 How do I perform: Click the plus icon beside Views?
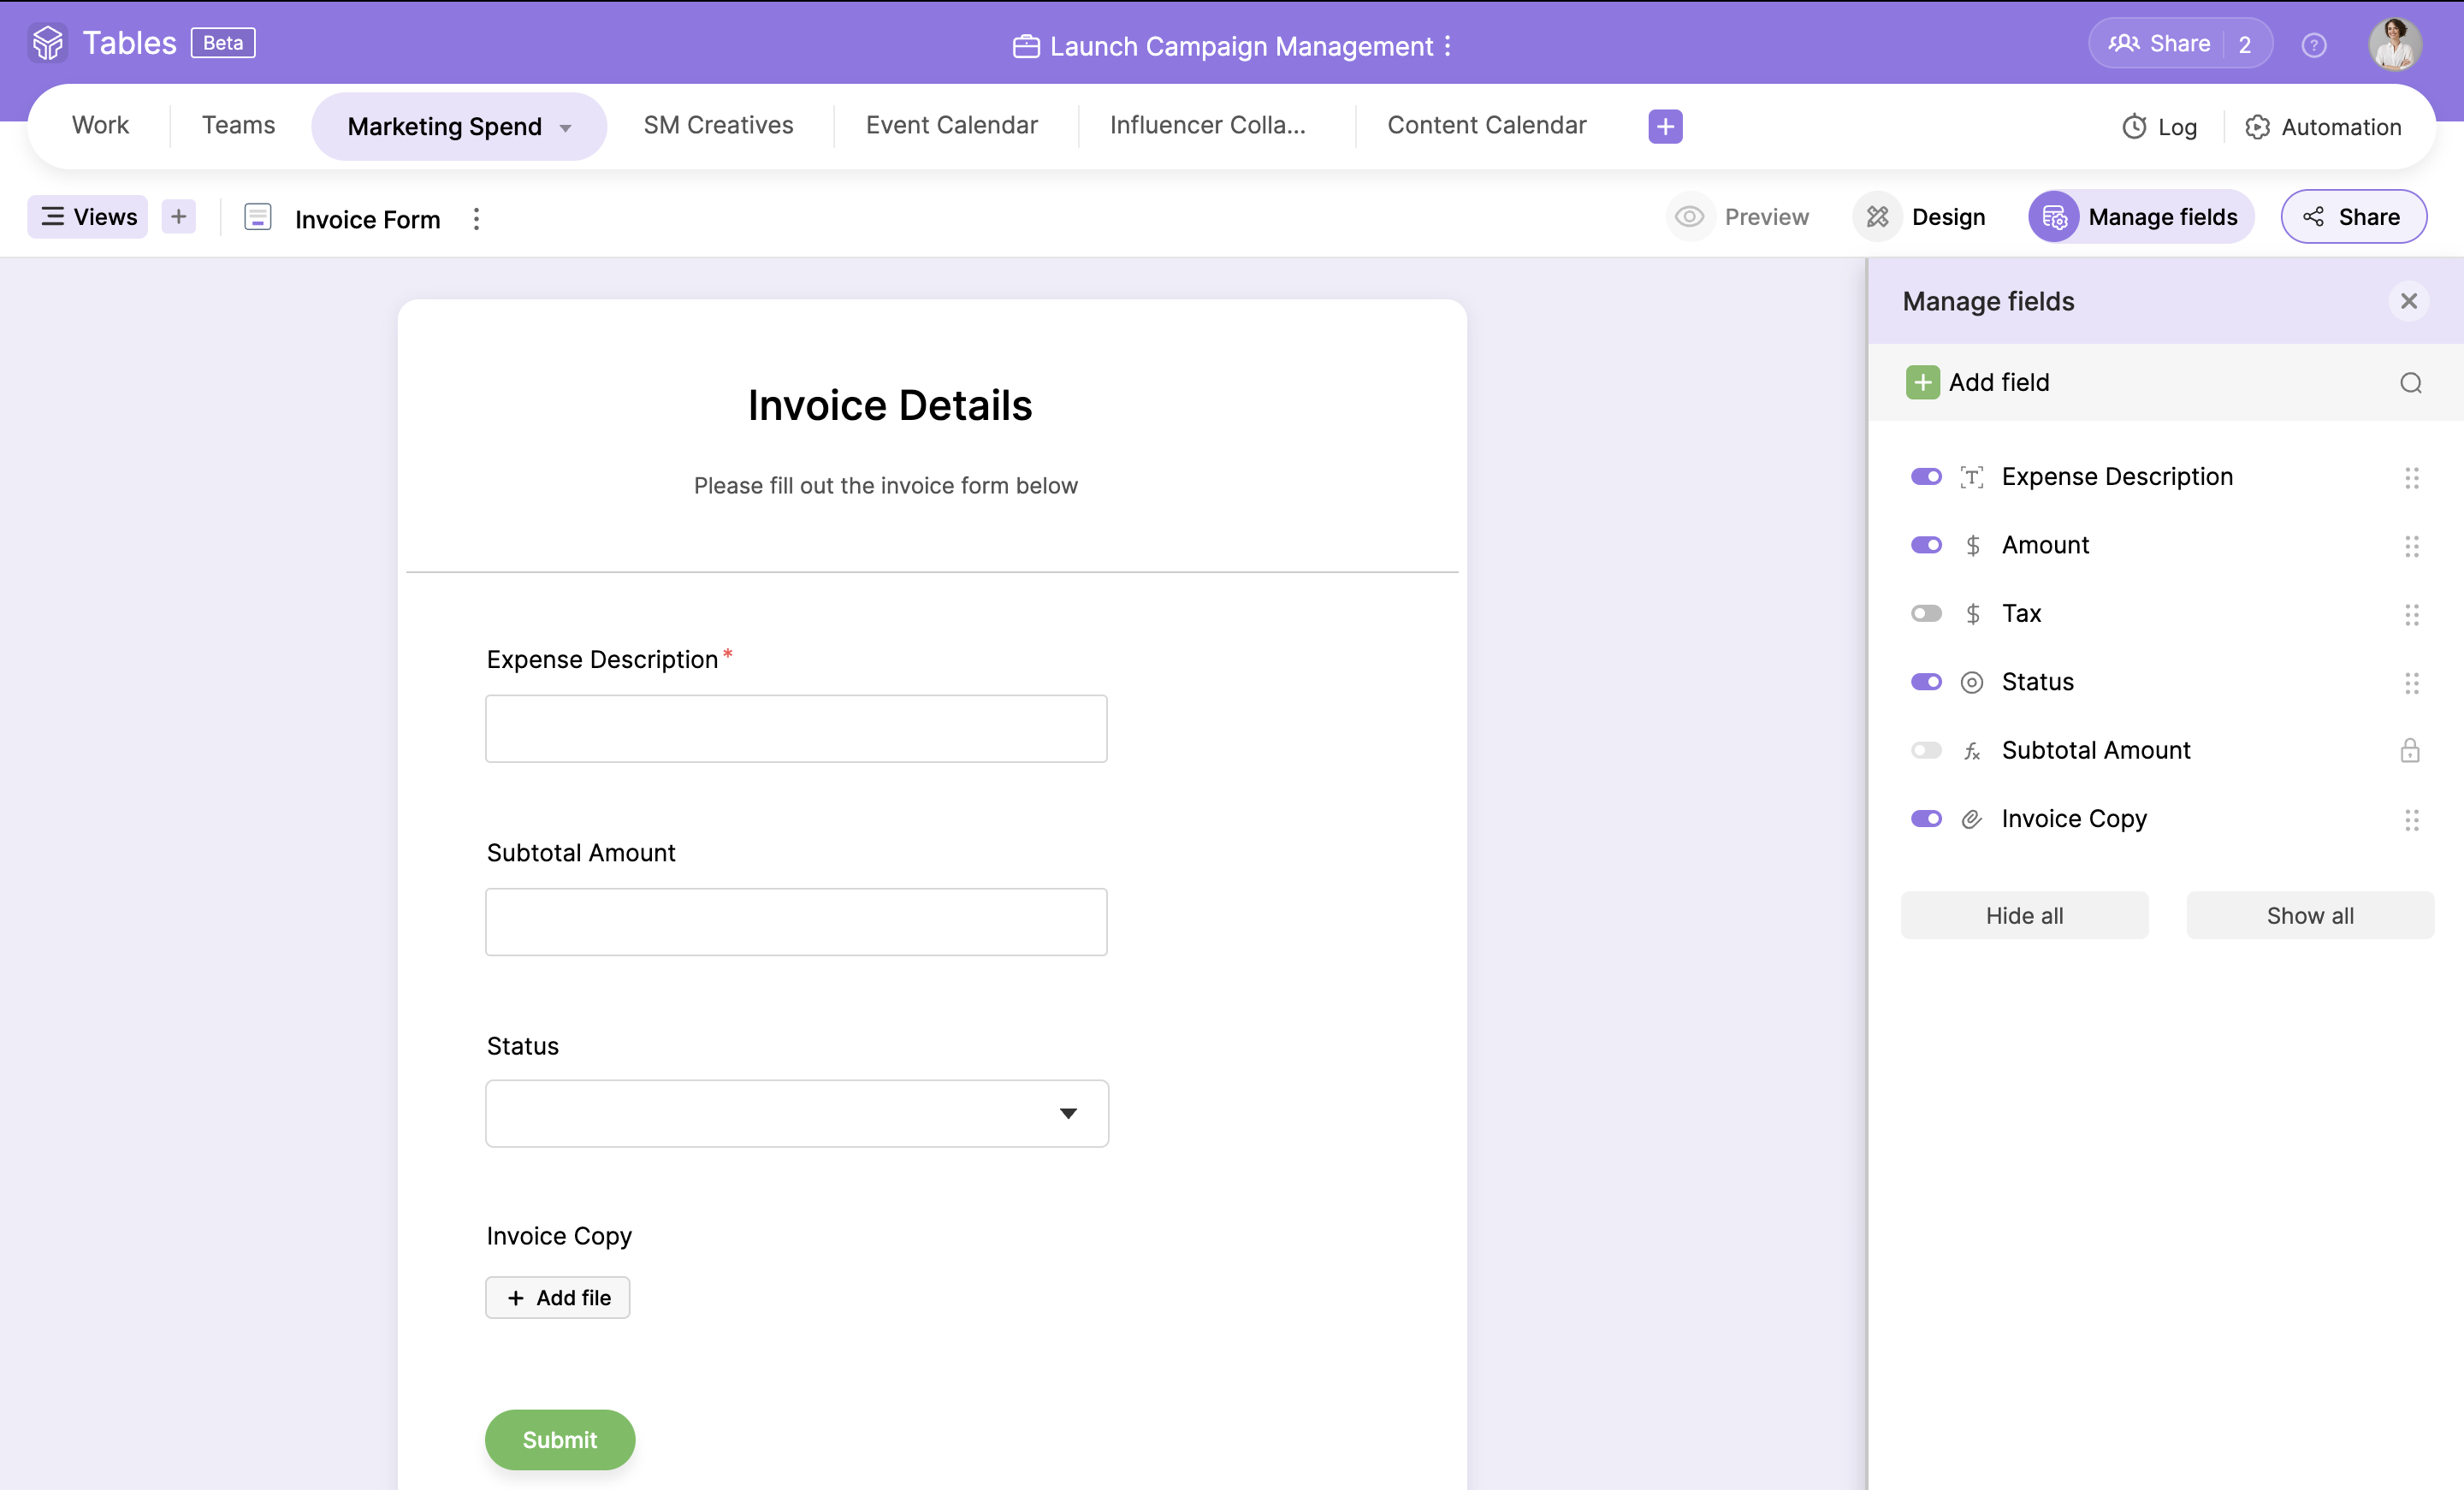click(x=178, y=216)
